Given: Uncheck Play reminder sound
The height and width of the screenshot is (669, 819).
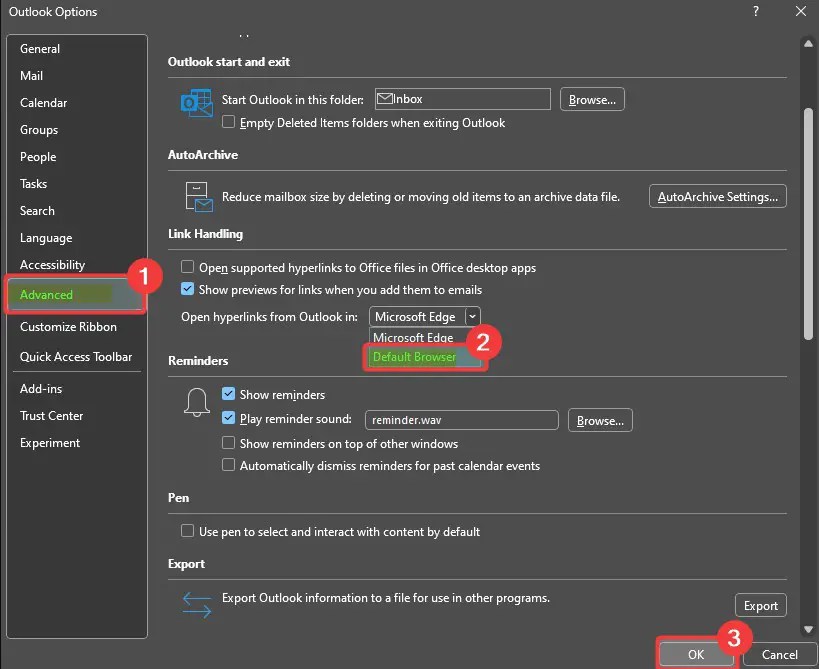Looking at the screenshot, I should pyautogui.click(x=228, y=418).
